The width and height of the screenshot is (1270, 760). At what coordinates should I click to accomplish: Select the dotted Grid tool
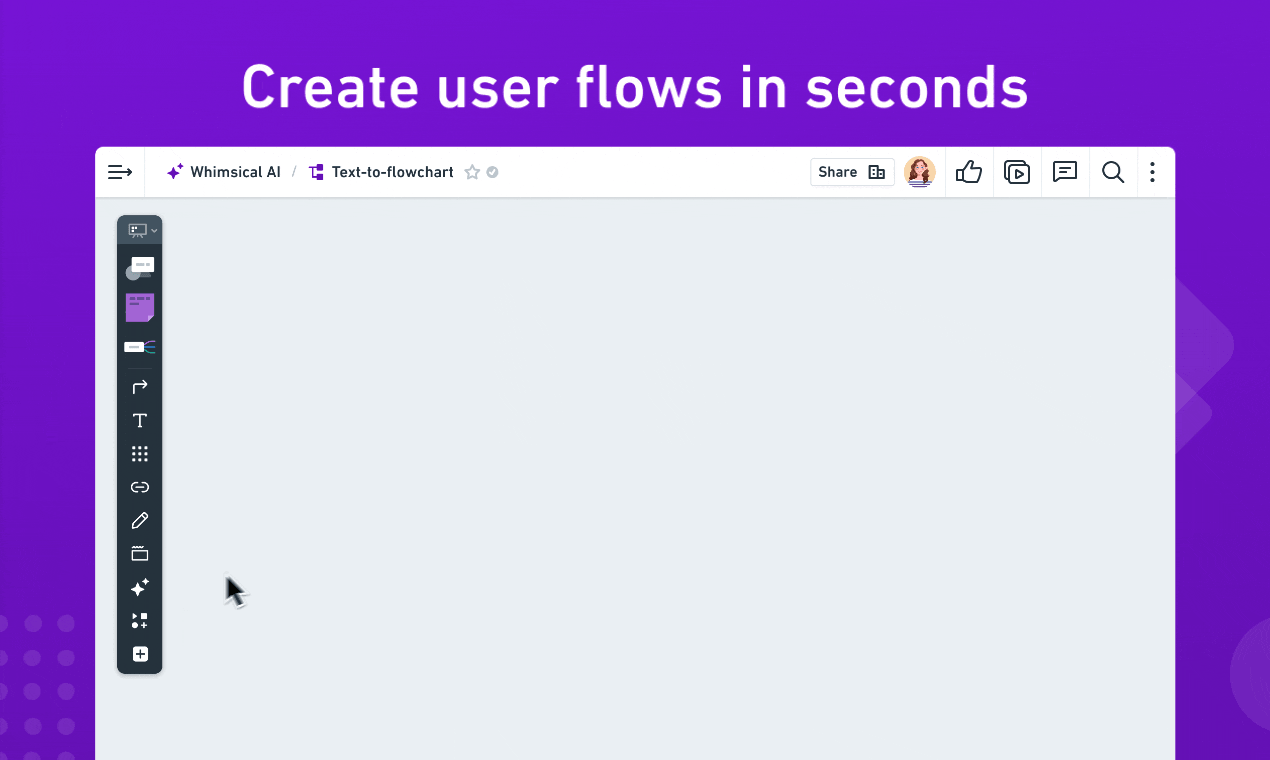point(140,454)
